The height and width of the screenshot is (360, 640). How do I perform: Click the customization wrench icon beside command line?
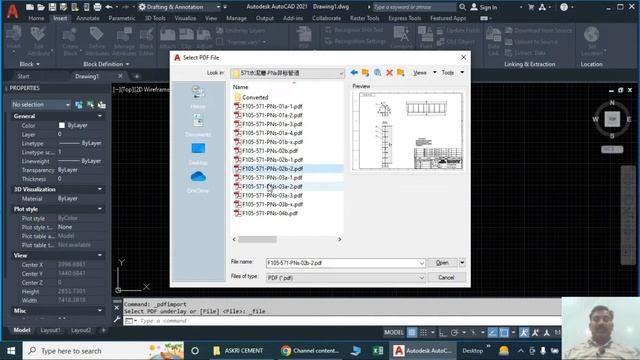pyautogui.click(x=117, y=320)
